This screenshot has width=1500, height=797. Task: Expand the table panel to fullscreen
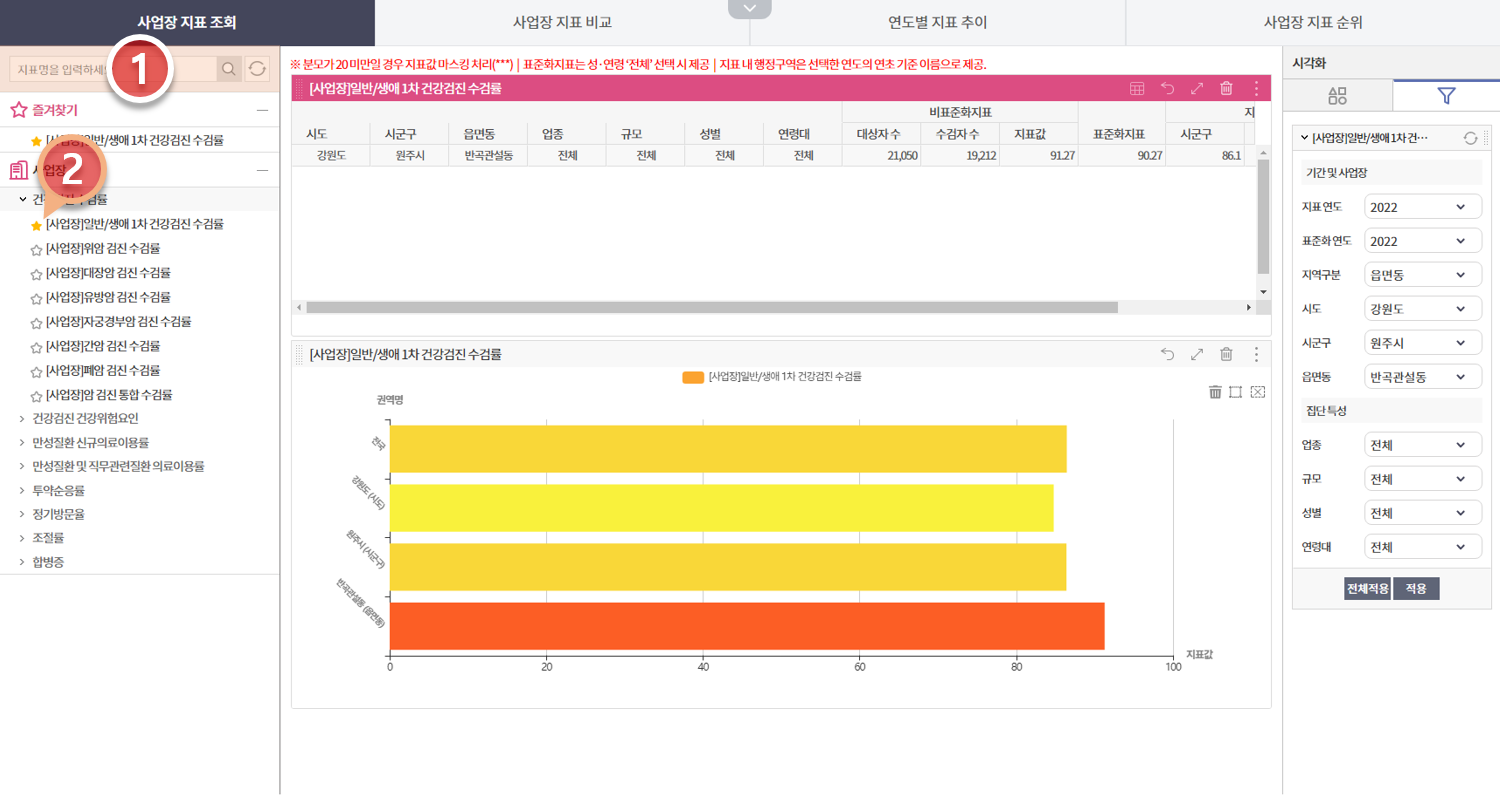pyautogui.click(x=1197, y=88)
